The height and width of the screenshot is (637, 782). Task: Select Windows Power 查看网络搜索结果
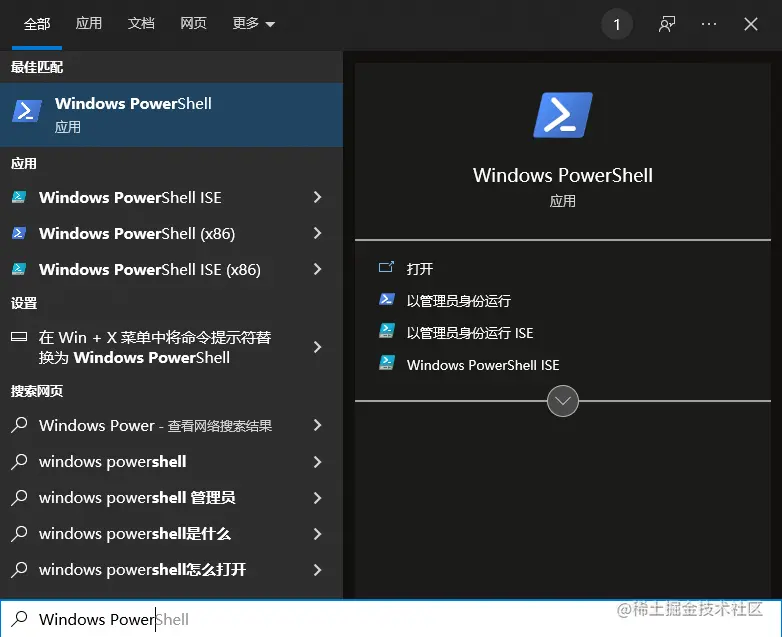(172, 425)
